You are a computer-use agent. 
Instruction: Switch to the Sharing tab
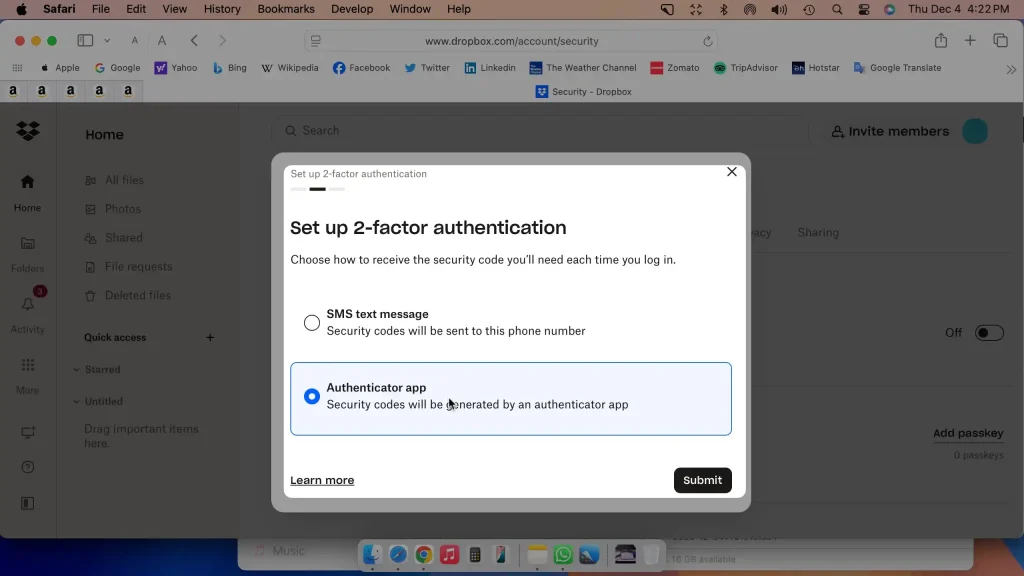(817, 232)
